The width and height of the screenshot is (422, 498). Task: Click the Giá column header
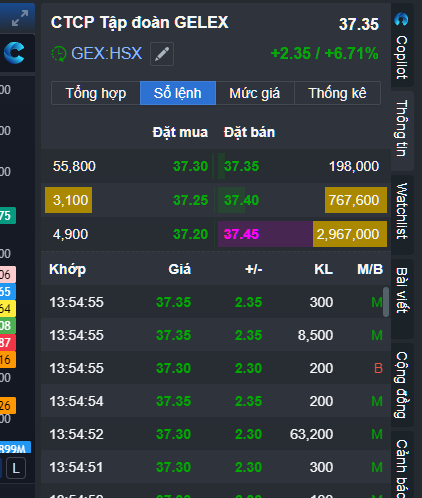(179, 269)
